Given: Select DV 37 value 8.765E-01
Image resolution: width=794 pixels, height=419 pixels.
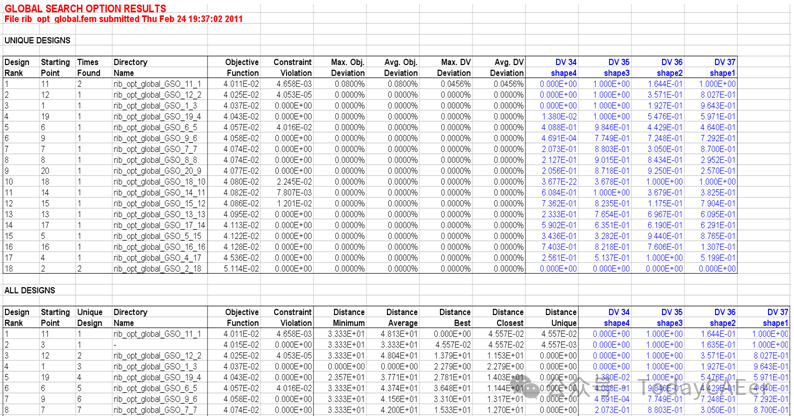Looking at the screenshot, I should point(718,236).
